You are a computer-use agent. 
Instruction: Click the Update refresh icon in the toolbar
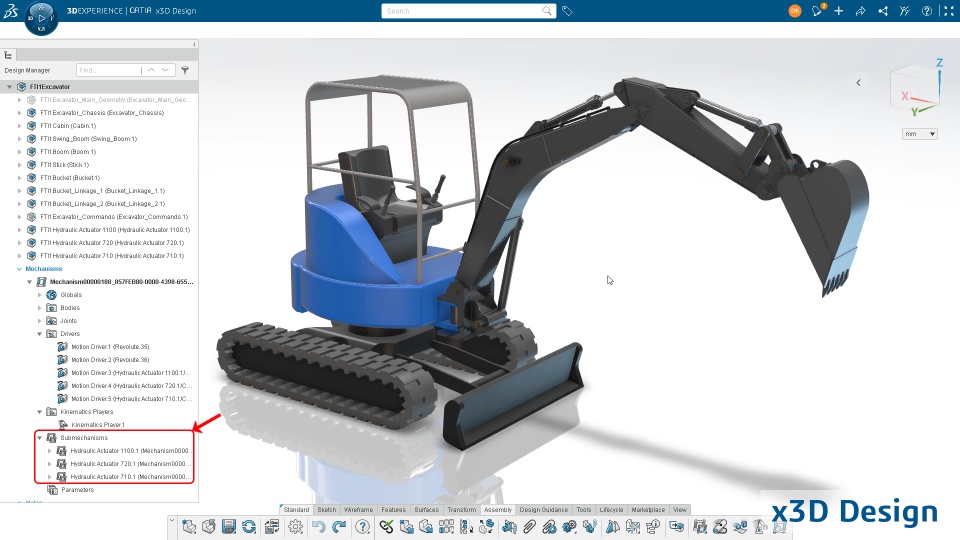[x=249, y=527]
